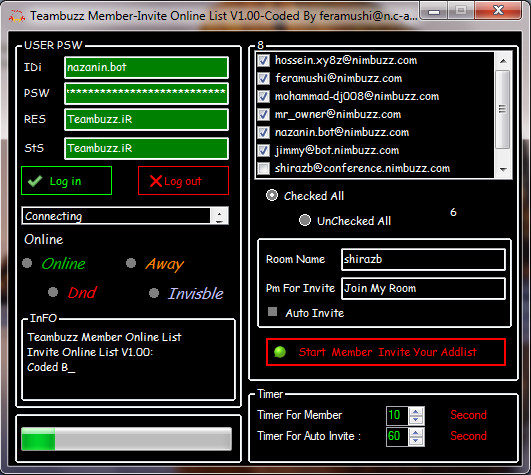Increase Timer For Auto Invite value

click(x=416, y=432)
